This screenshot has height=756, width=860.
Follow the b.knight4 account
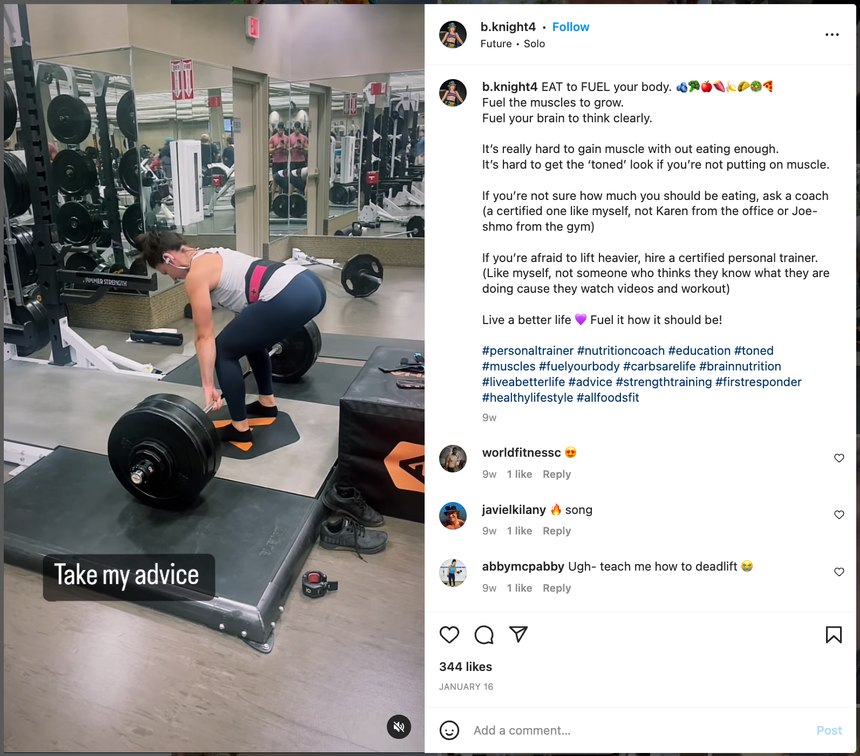(570, 27)
